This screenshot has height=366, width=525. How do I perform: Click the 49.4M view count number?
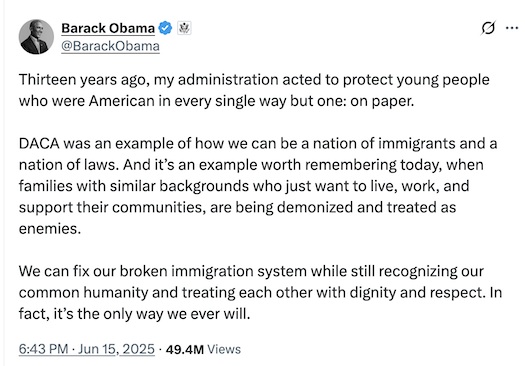(184, 349)
